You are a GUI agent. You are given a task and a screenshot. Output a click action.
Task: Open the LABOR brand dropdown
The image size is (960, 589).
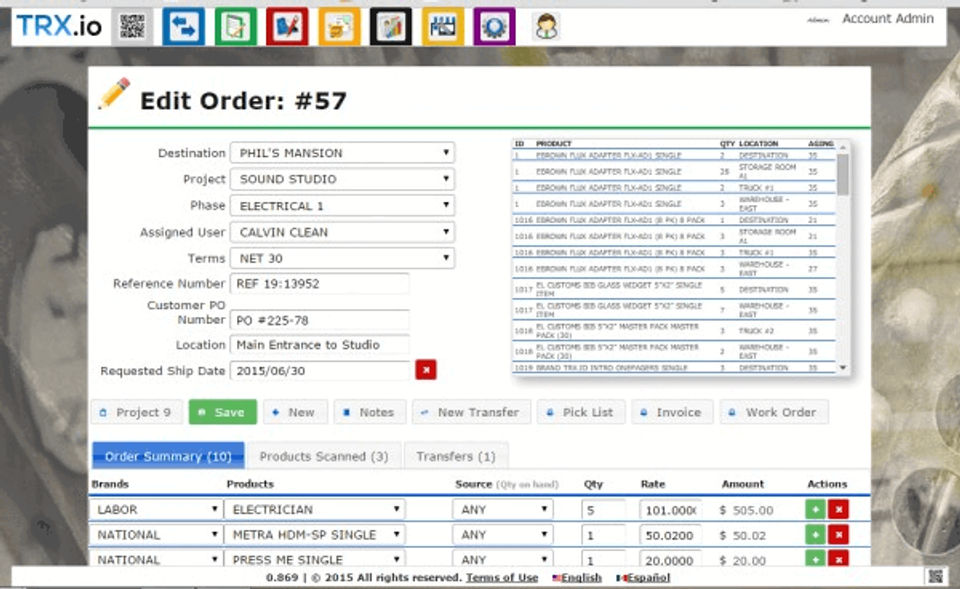[156, 509]
